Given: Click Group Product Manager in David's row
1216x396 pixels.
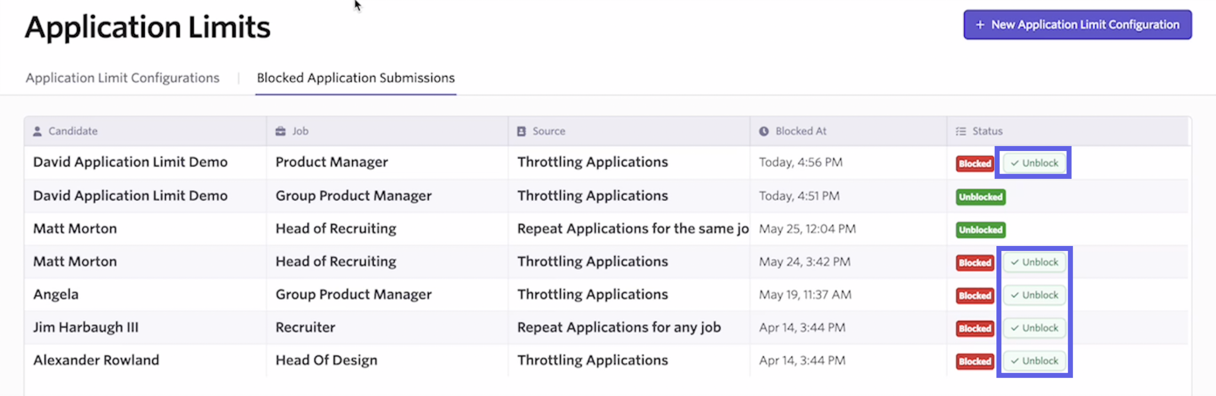Looking at the screenshot, I should [354, 196].
